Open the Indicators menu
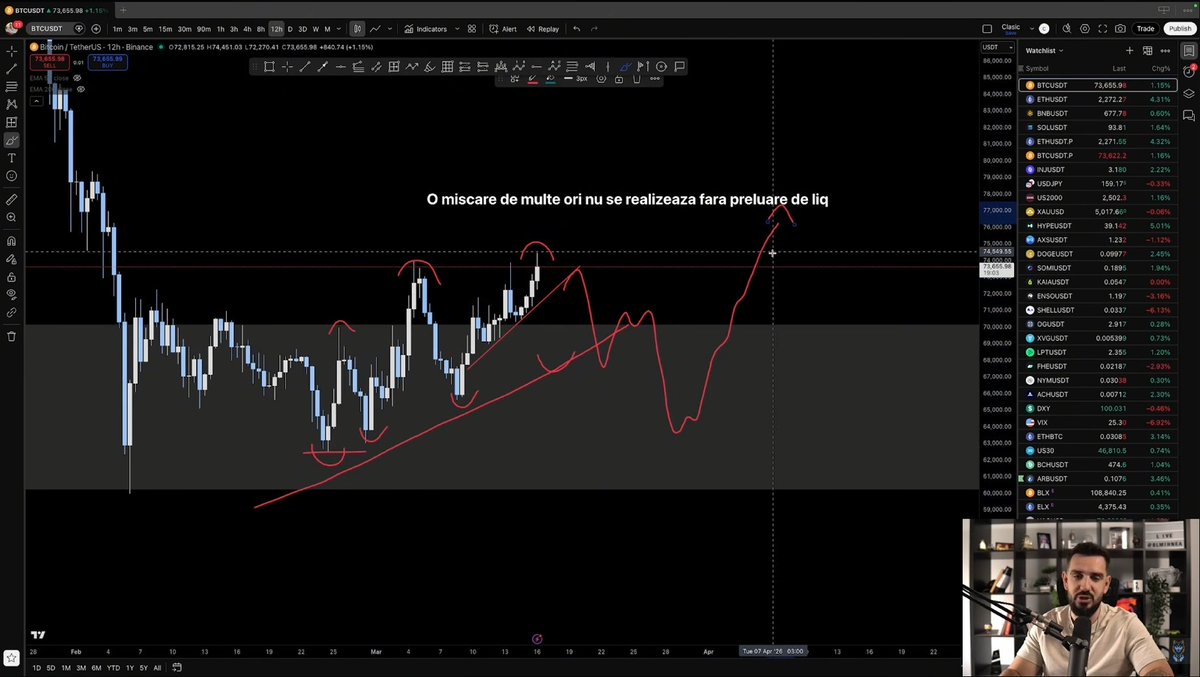Viewport: 1200px width, 677px height. (425, 29)
